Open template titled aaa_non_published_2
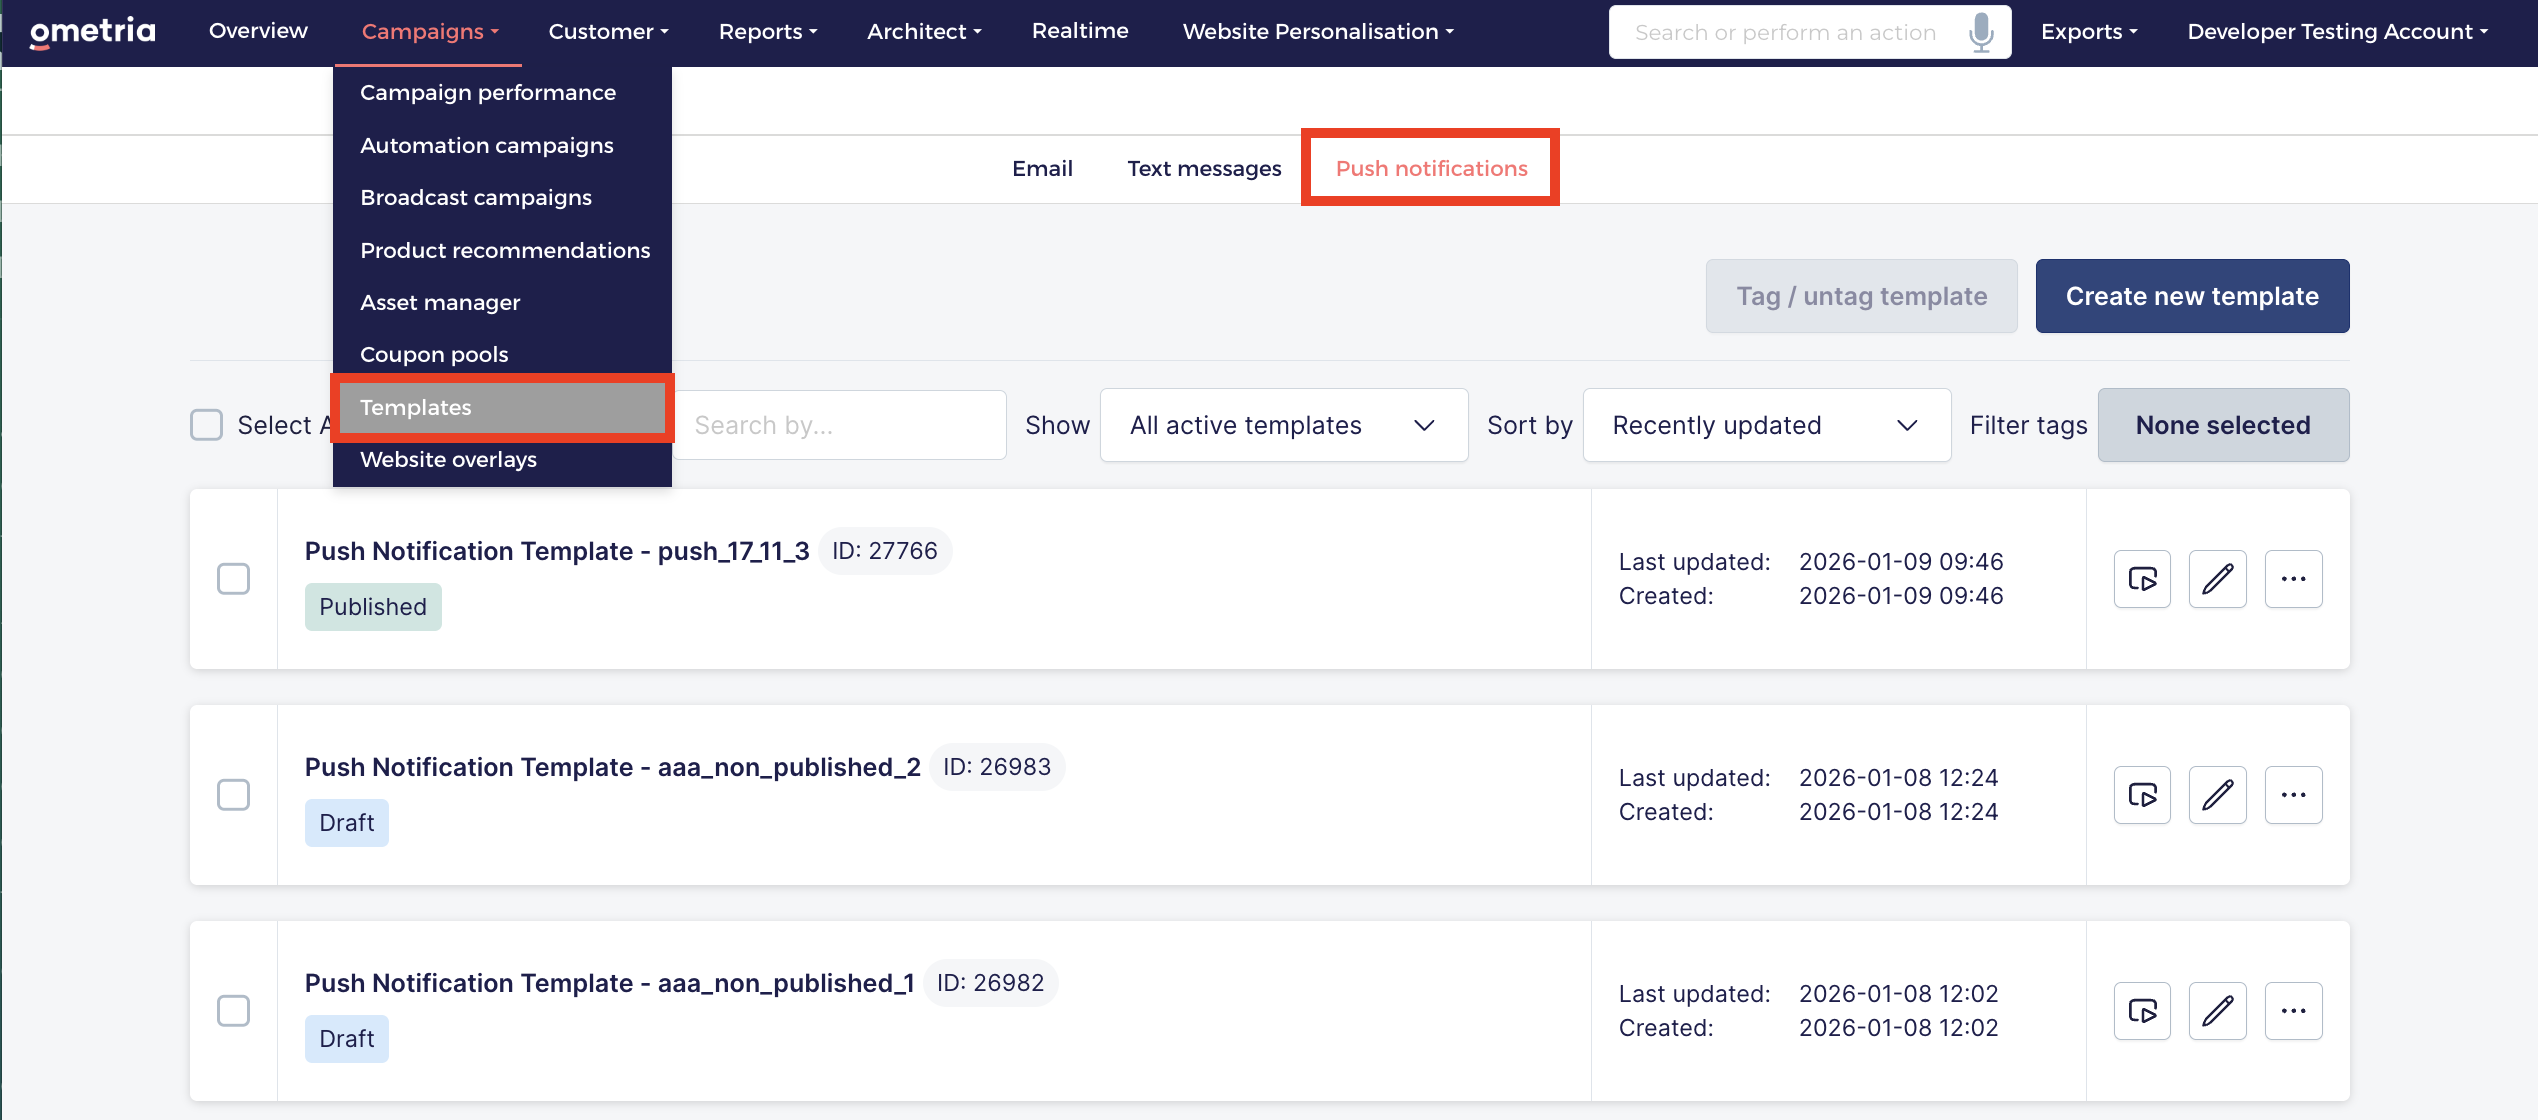Viewport: 2538px width, 1120px height. (x=612, y=767)
